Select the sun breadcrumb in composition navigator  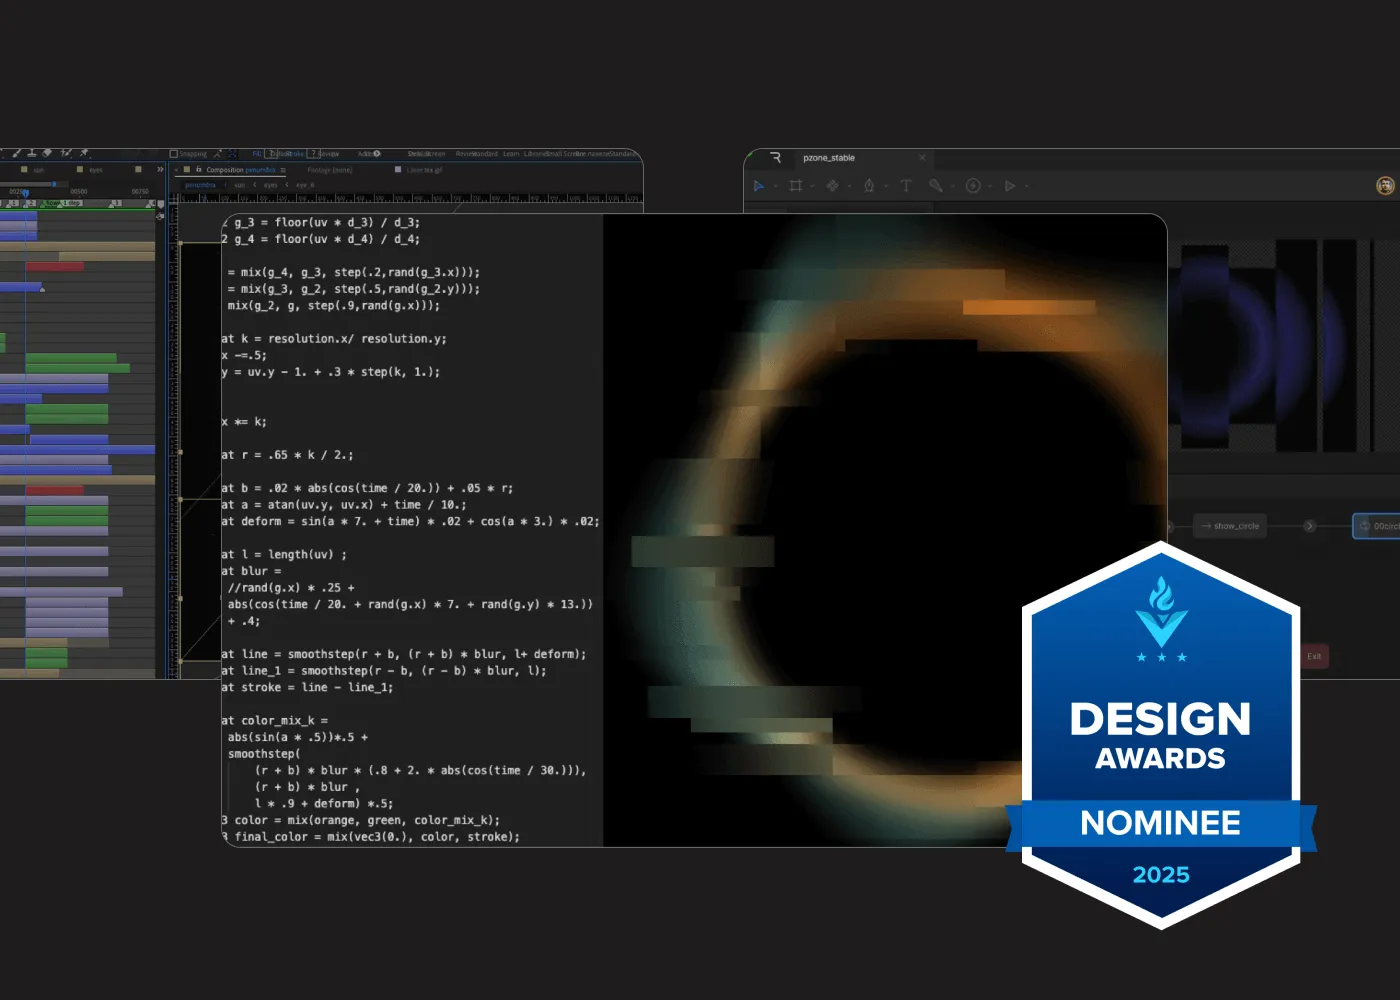click(239, 185)
